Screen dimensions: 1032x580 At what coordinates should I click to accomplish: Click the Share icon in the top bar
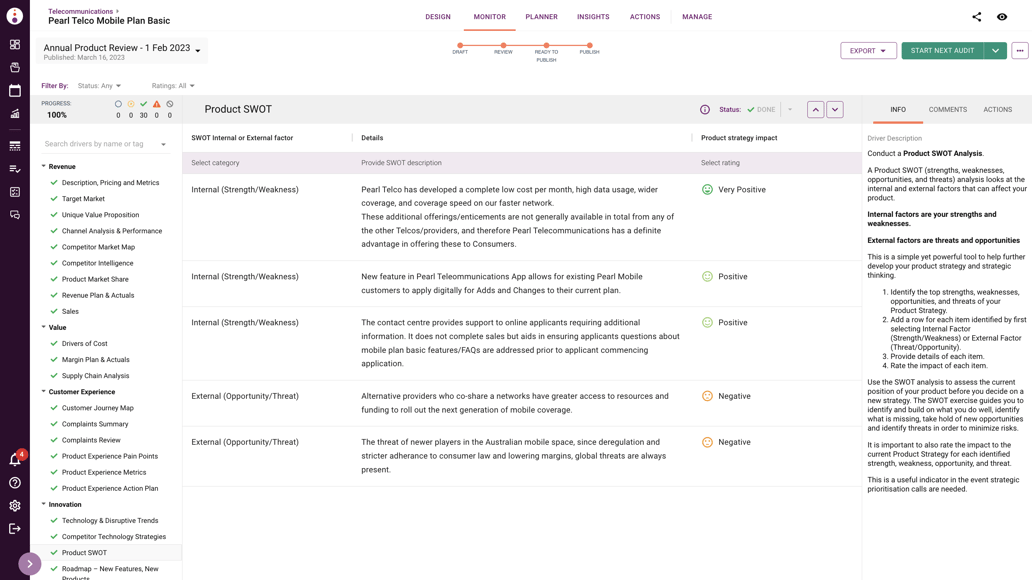978,17
